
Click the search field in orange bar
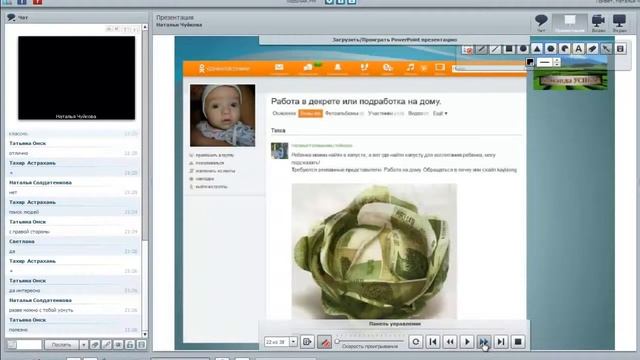pos(489,69)
